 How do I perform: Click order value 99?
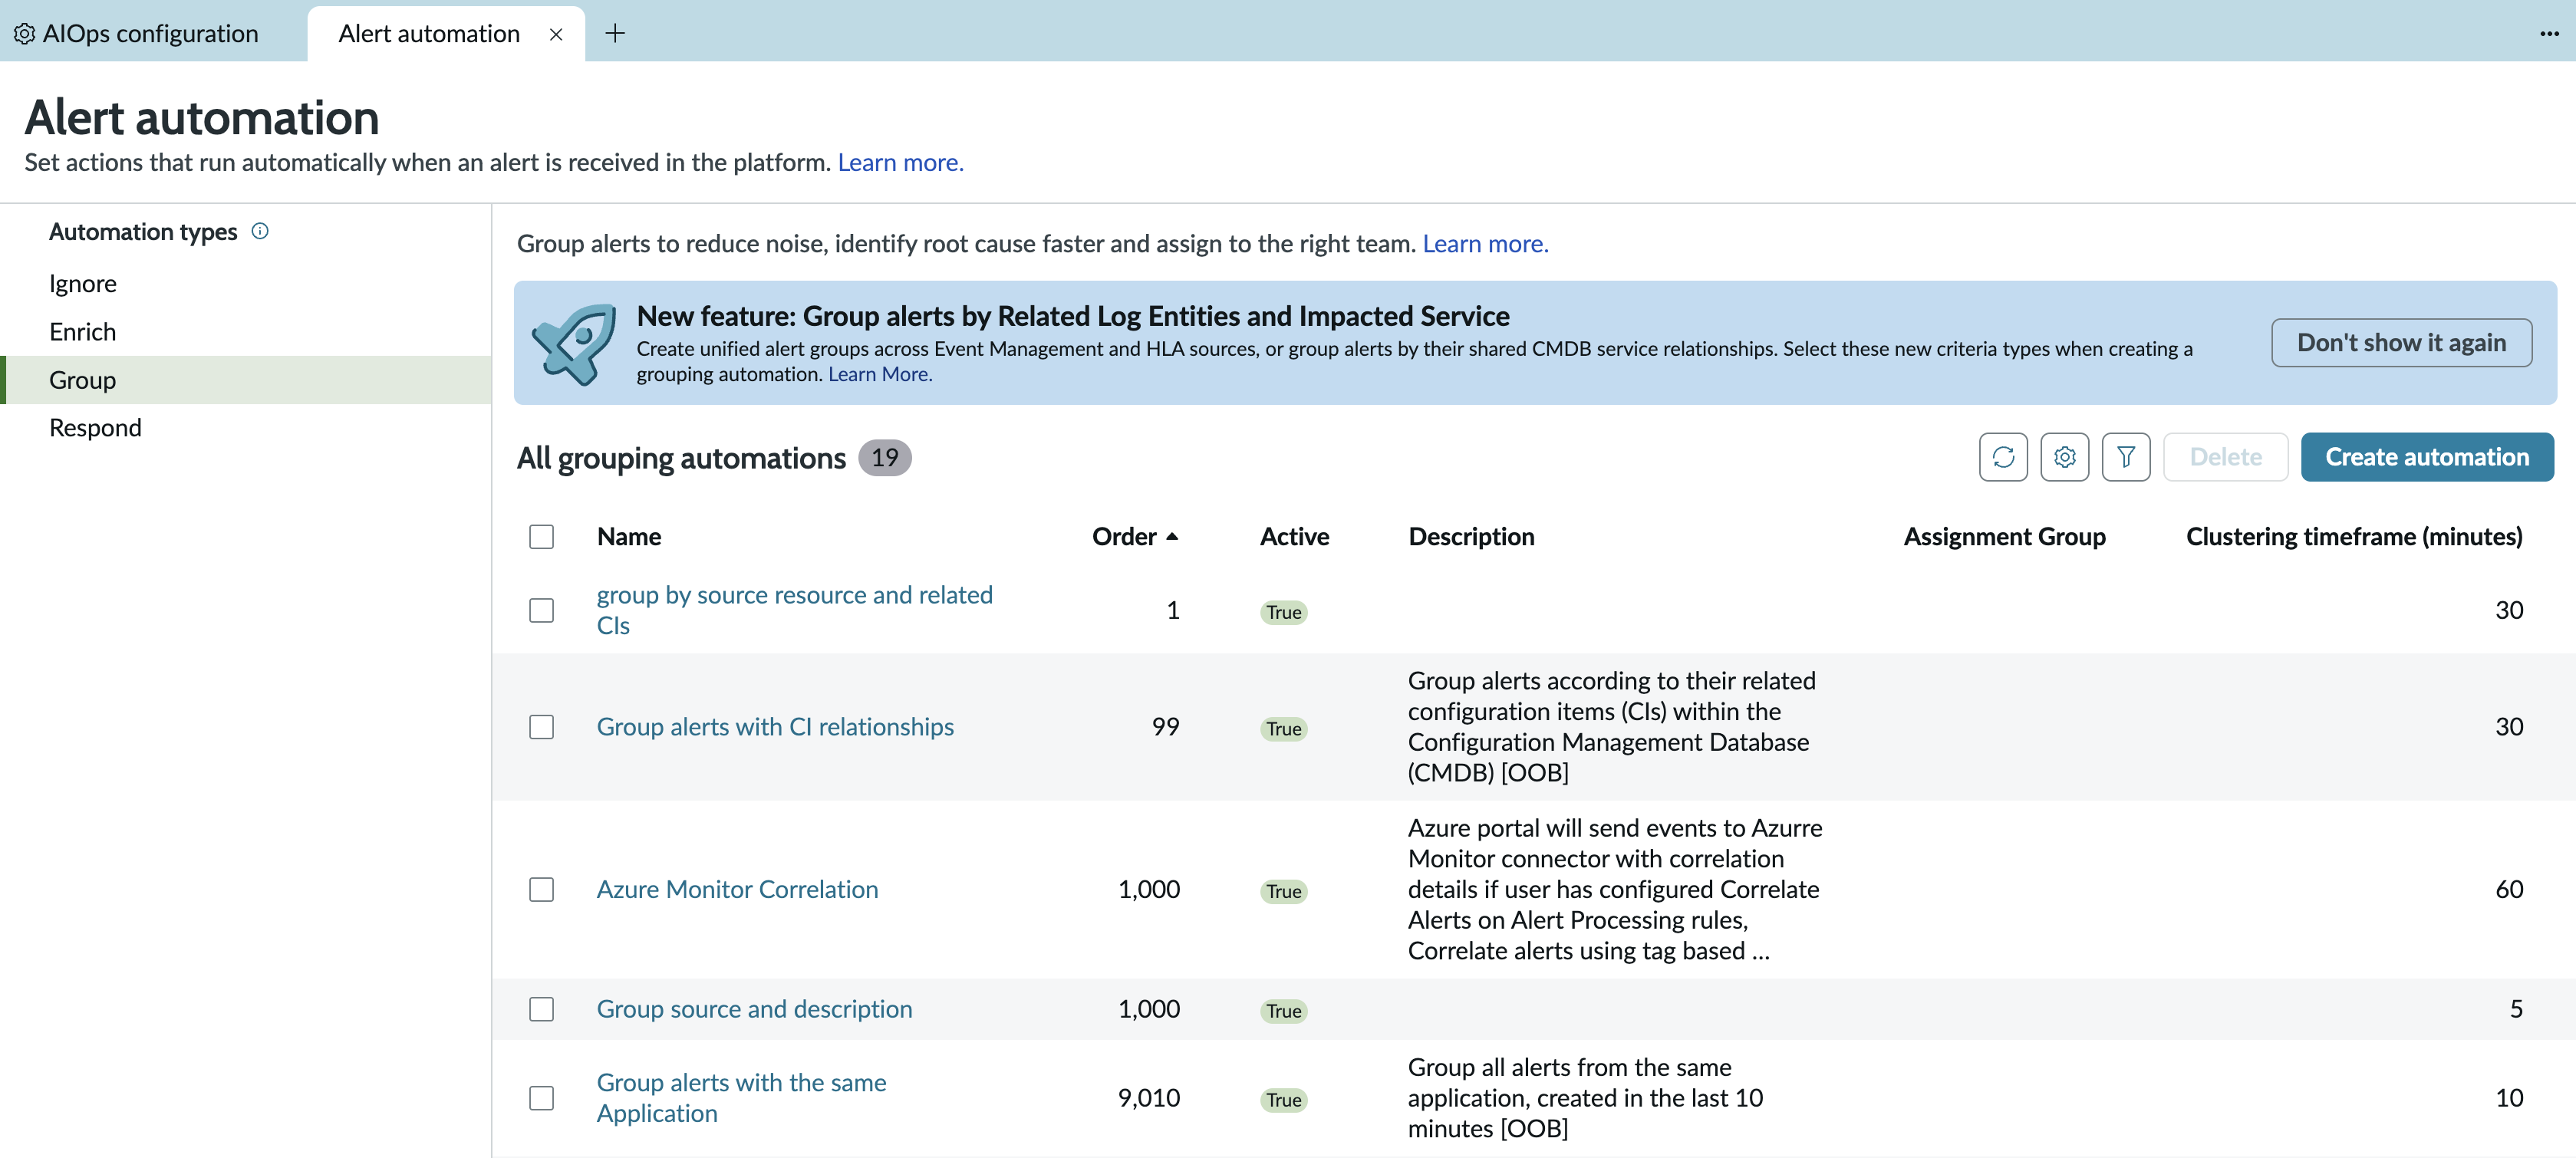coord(1165,727)
